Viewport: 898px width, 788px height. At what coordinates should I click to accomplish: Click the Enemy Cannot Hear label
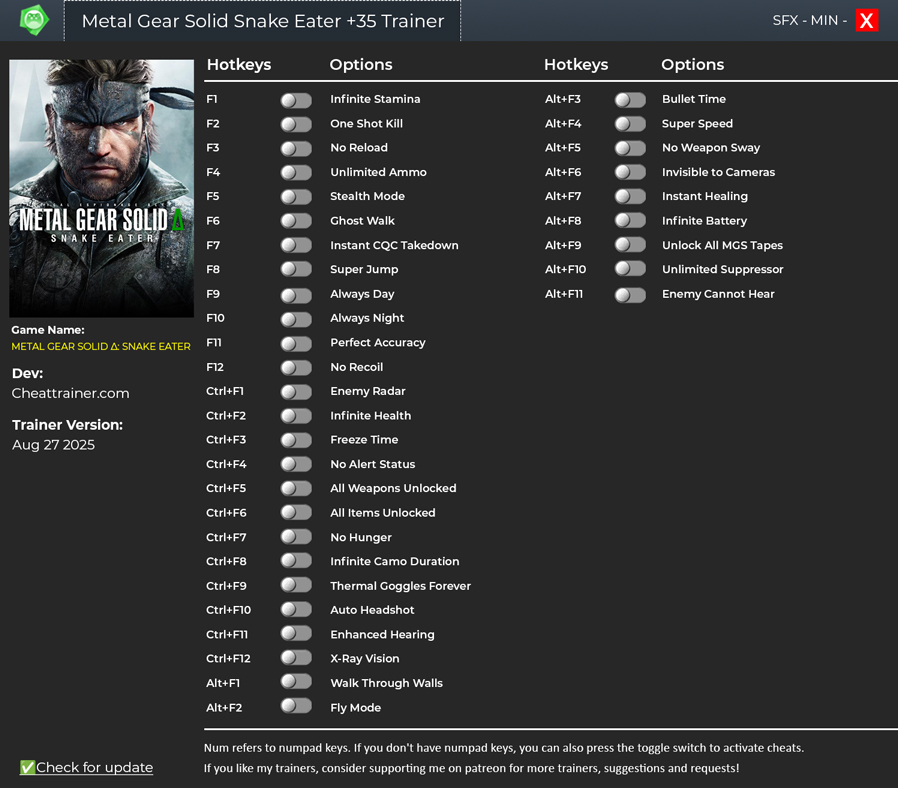(718, 294)
